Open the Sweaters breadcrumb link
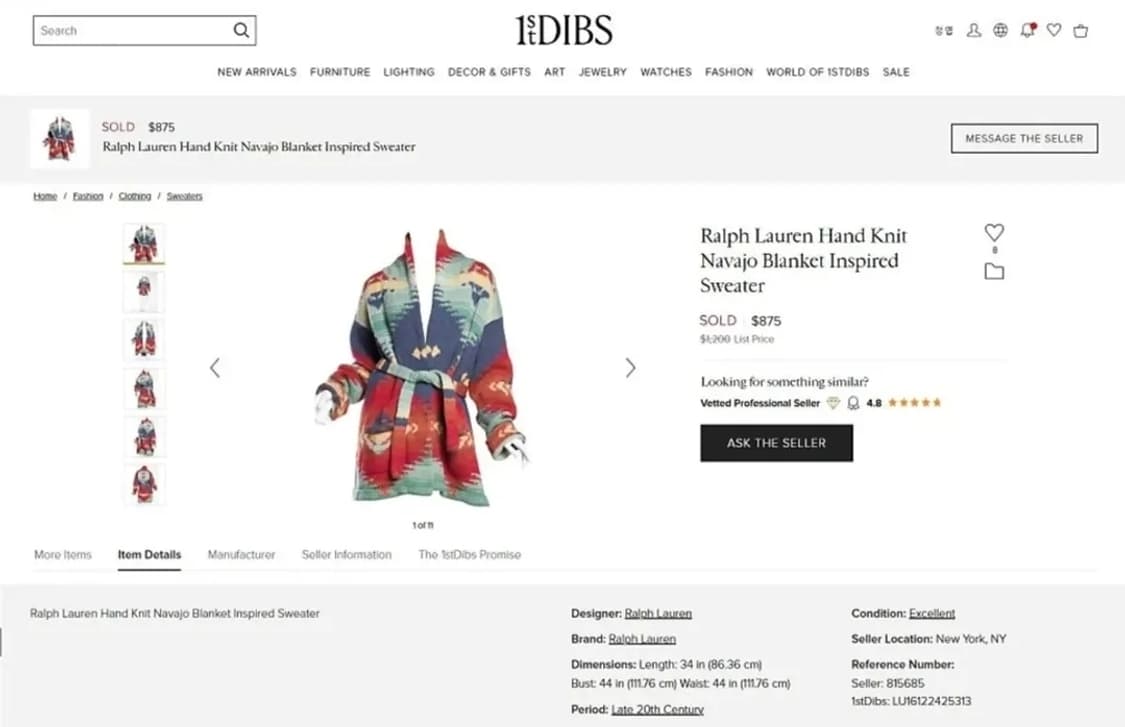 184,196
